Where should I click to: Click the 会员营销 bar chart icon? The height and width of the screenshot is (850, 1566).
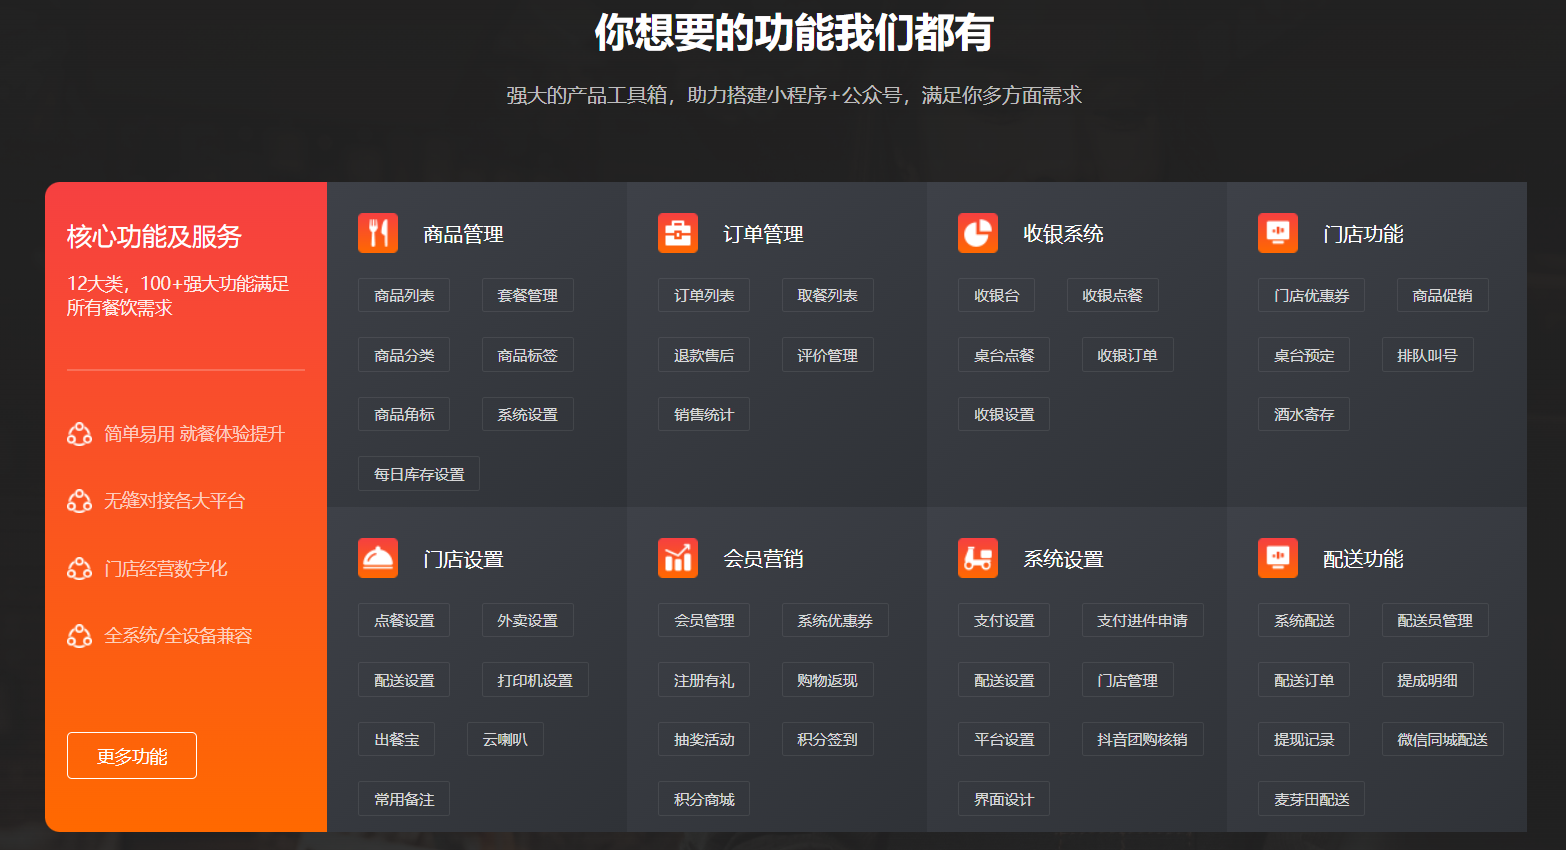(678, 558)
